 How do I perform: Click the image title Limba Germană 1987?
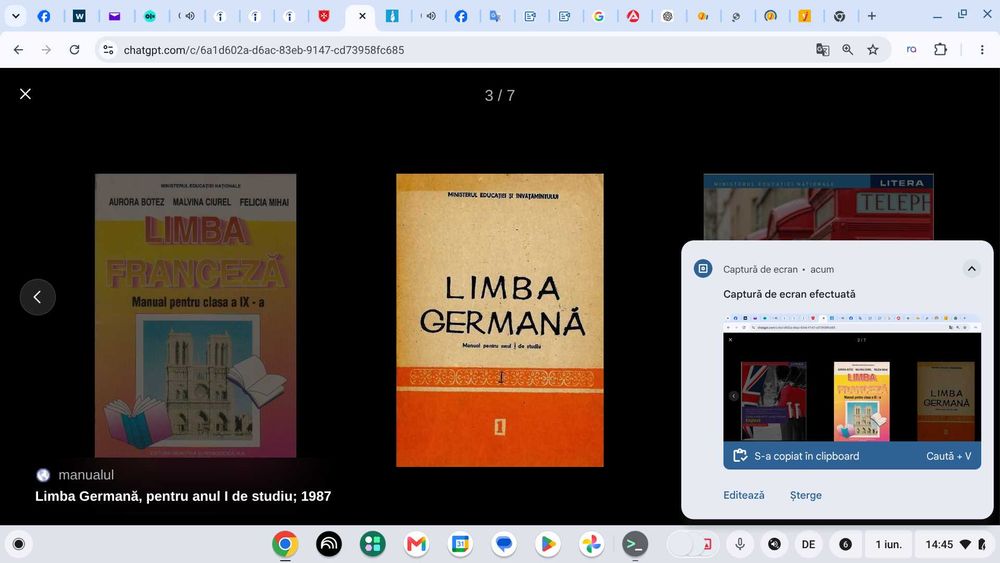tap(183, 496)
